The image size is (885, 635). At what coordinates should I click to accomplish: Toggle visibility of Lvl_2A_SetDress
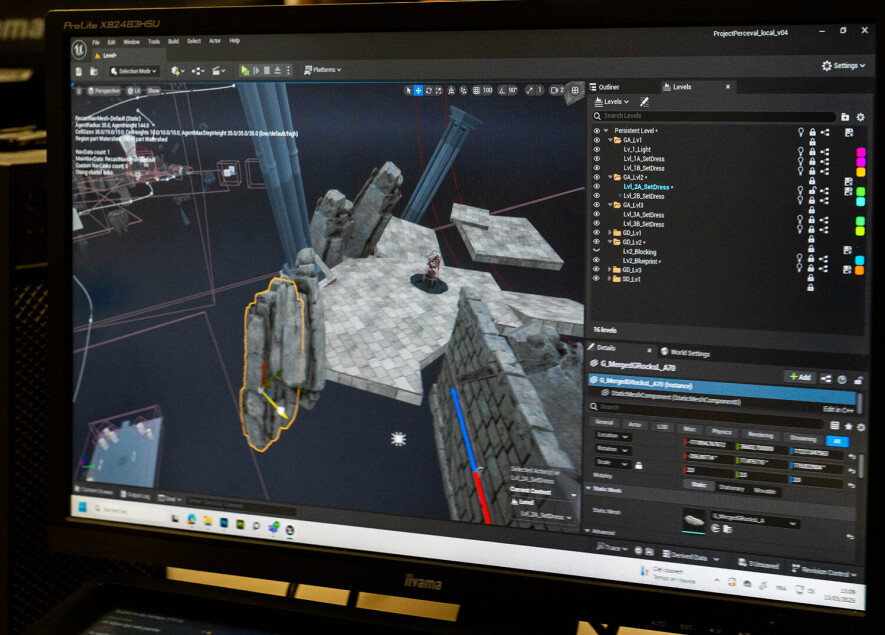[x=597, y=186]
